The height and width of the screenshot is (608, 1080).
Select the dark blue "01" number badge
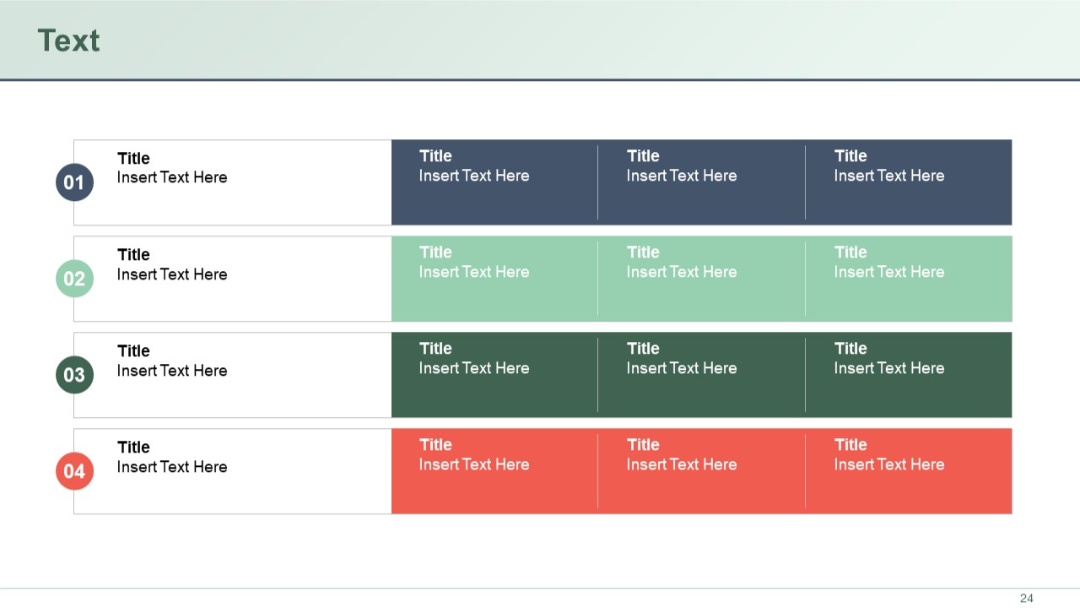pos(74,182)
